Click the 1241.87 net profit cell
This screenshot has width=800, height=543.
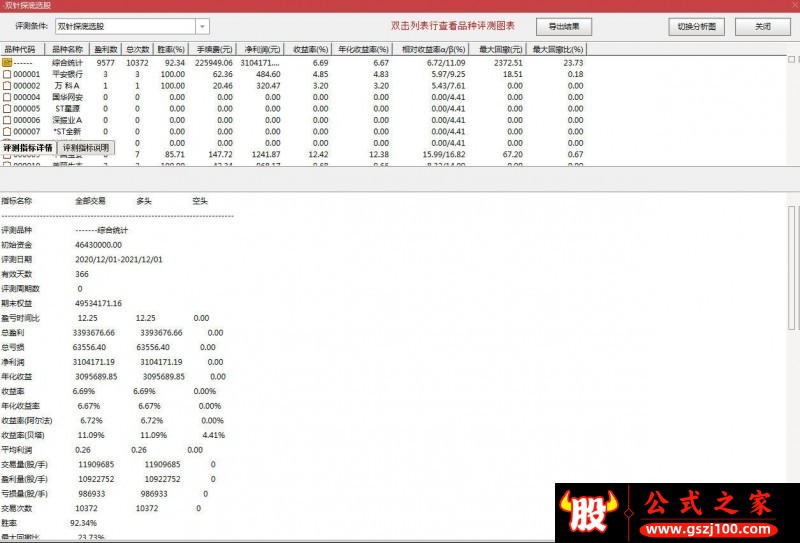coord(266,155)
